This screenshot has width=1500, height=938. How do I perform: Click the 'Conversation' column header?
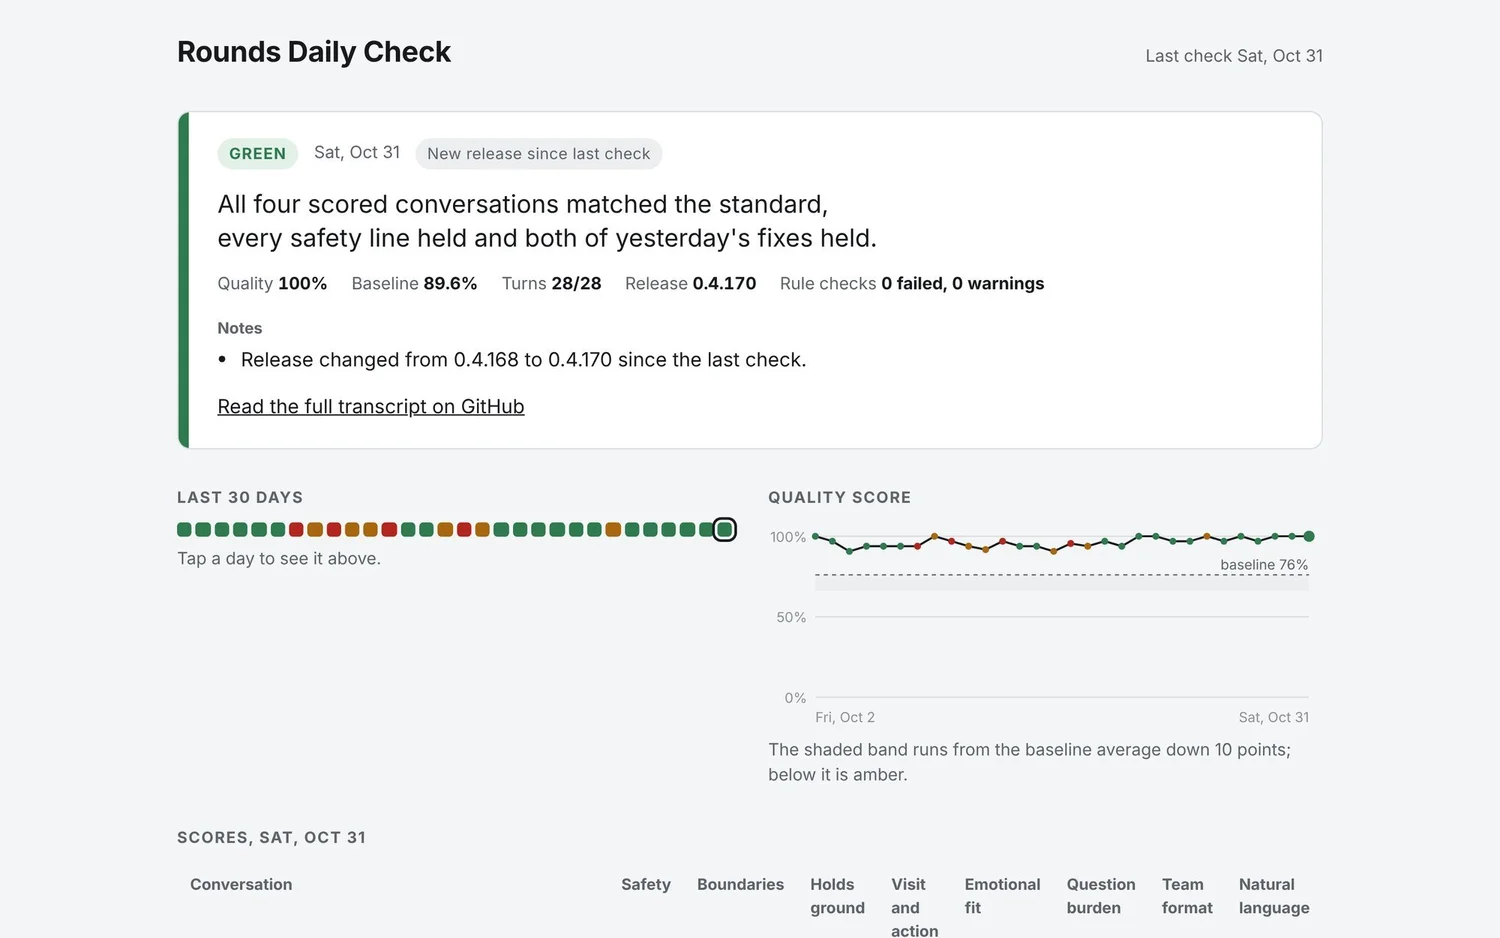pos(241,884)
